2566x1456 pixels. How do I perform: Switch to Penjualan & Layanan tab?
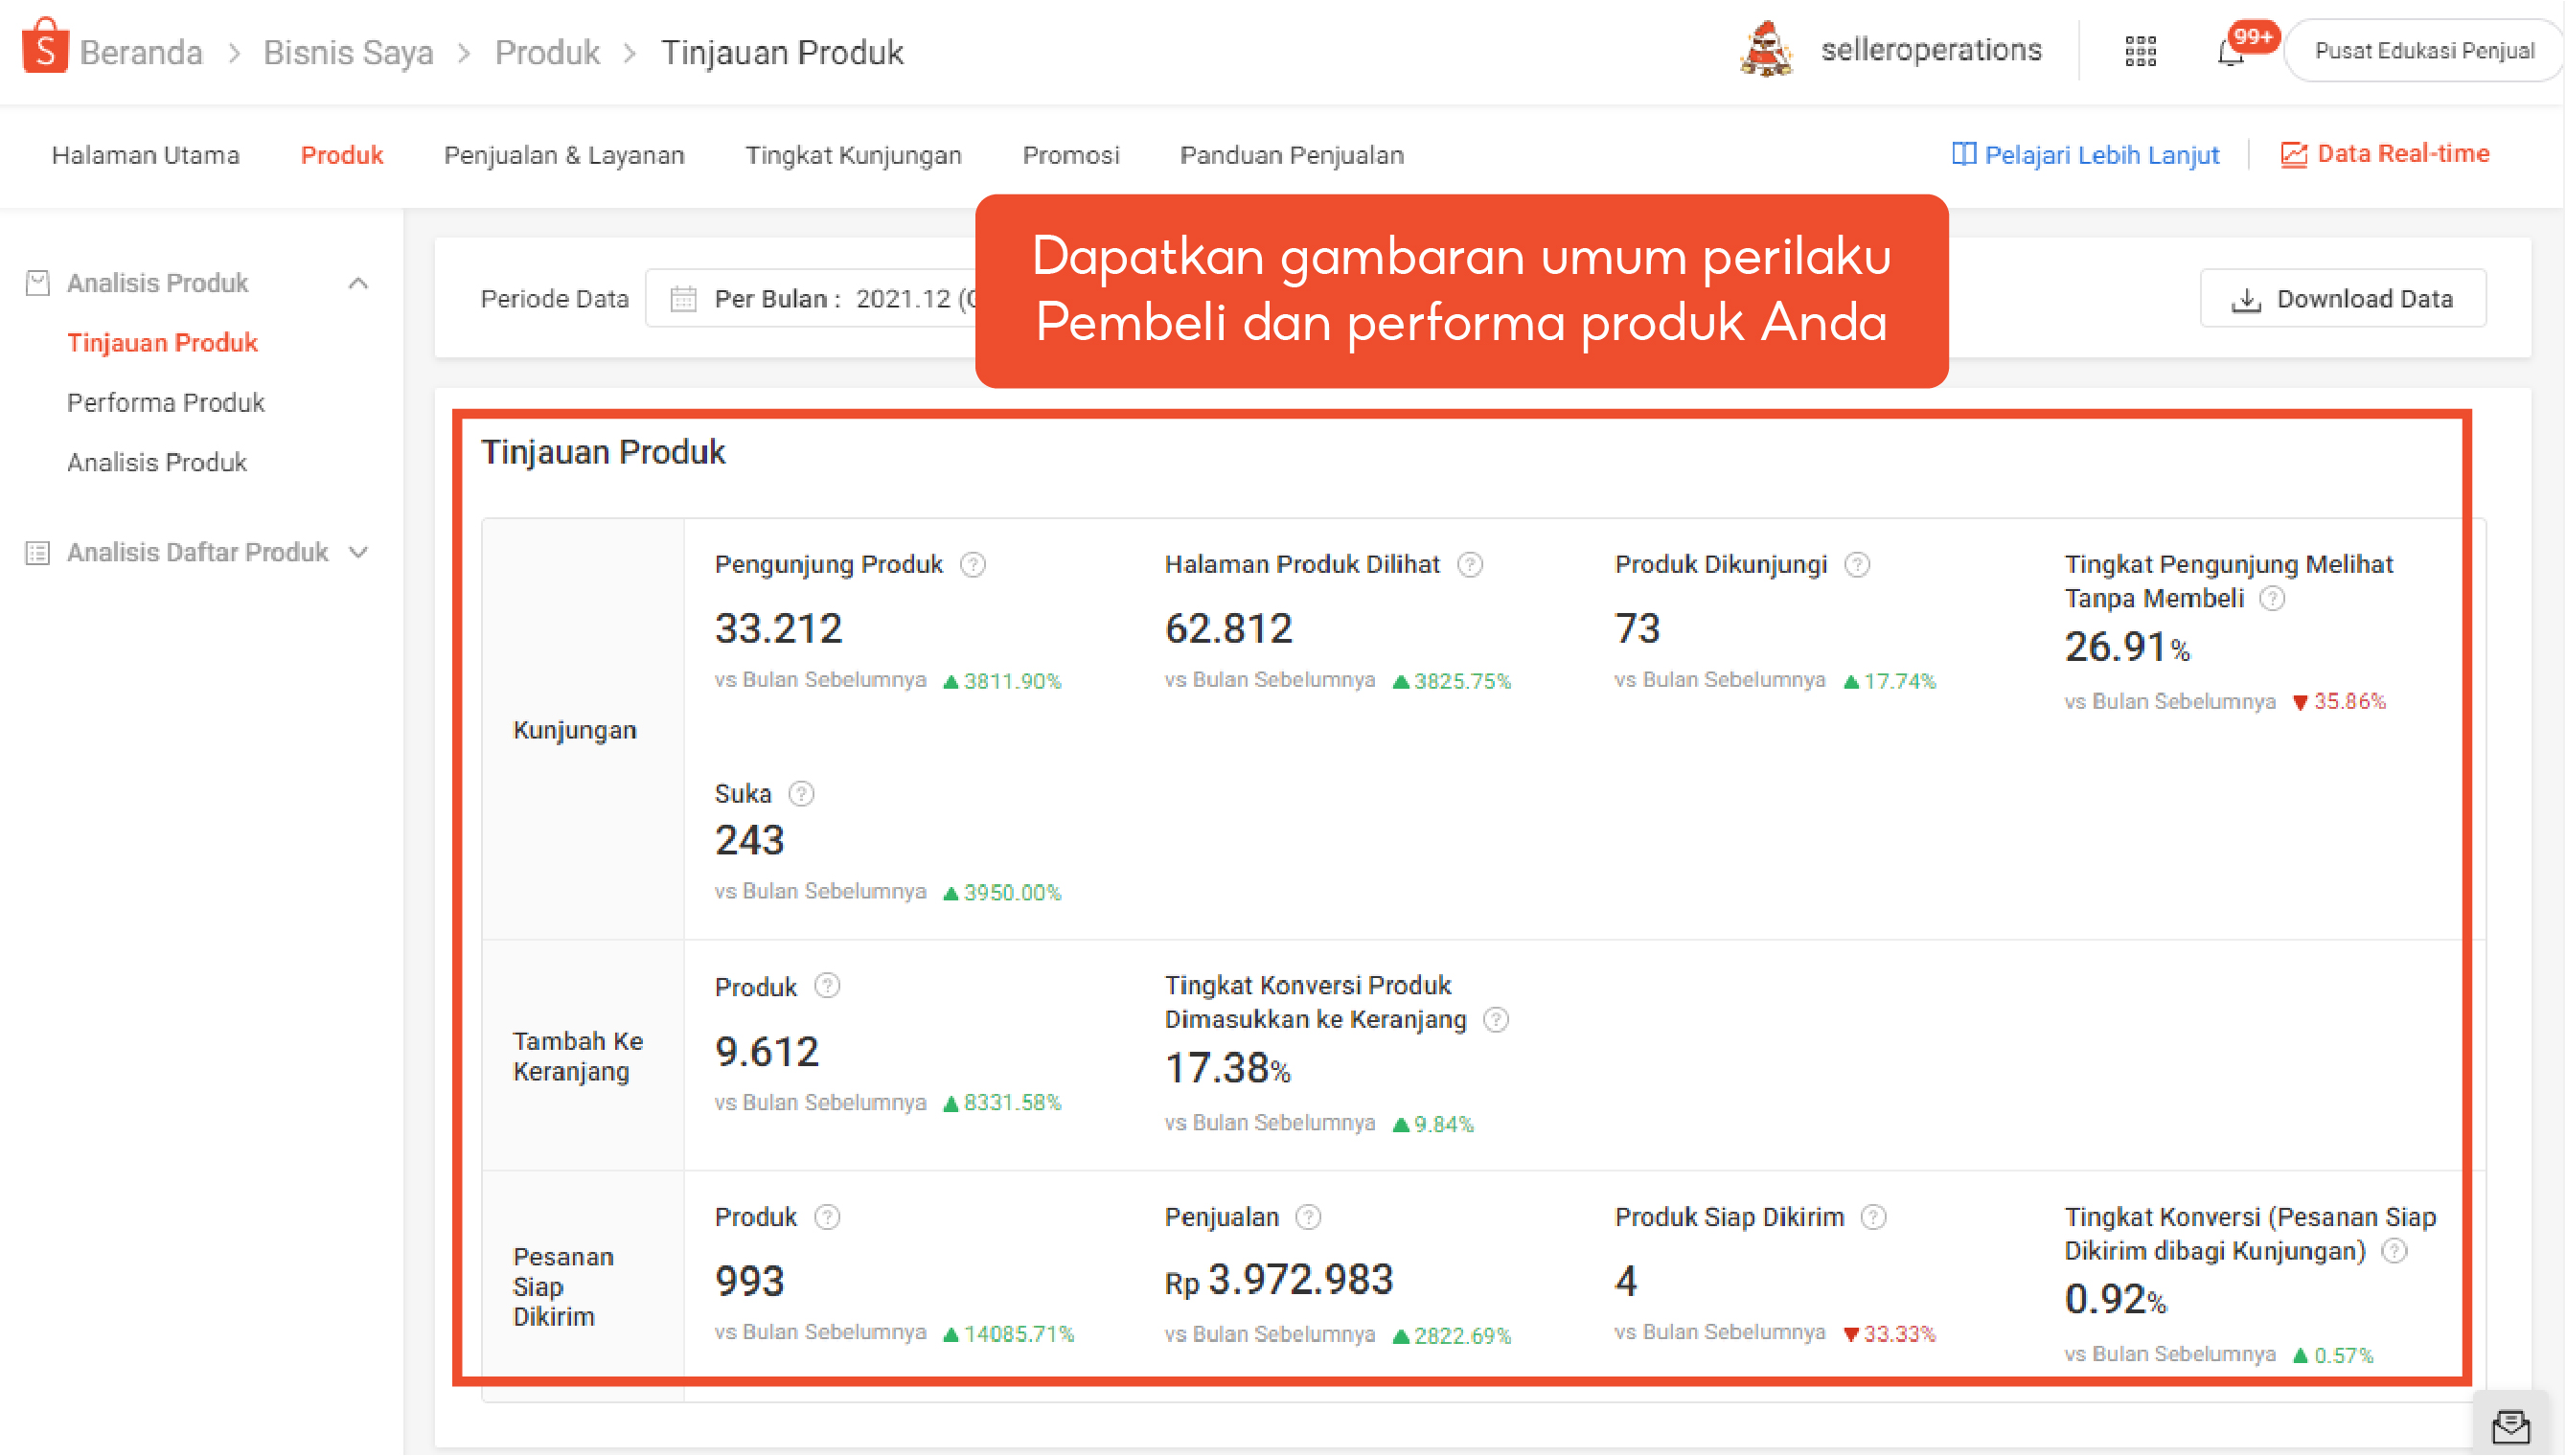564,155
